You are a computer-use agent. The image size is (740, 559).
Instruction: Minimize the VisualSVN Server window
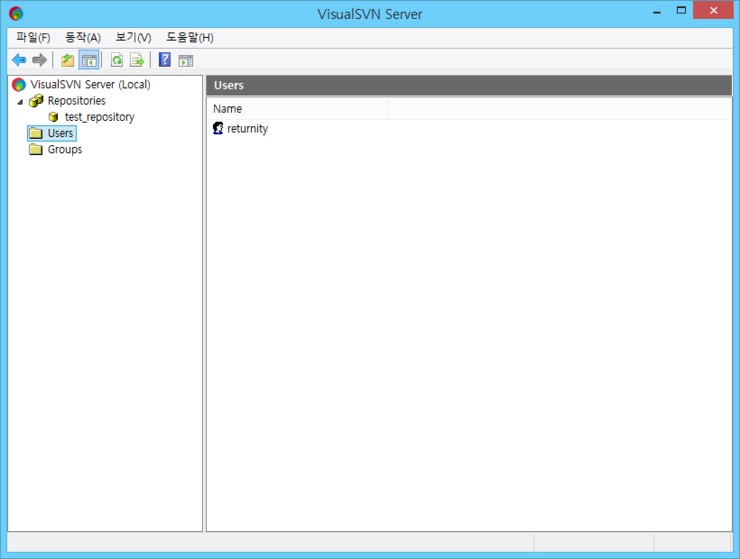656,11
